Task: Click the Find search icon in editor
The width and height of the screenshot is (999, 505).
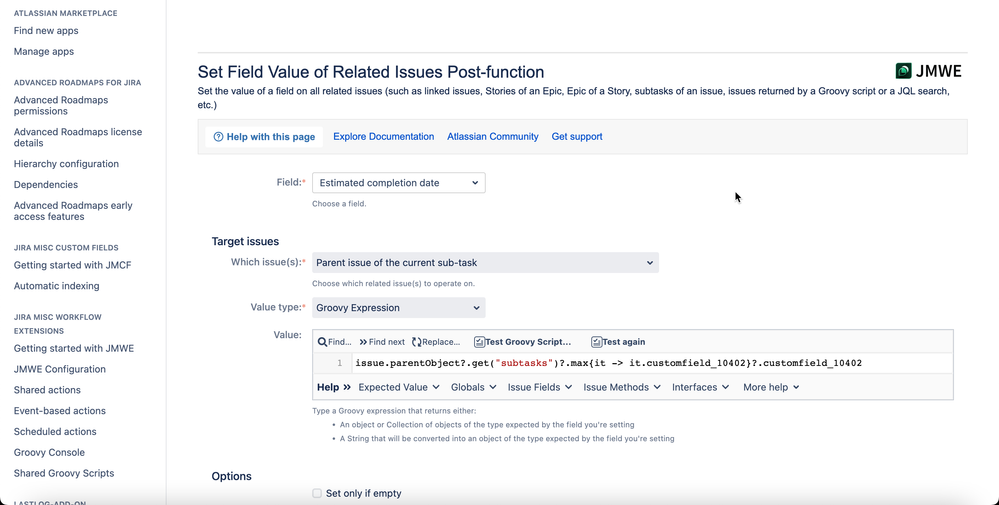Action: coord(323,342)
